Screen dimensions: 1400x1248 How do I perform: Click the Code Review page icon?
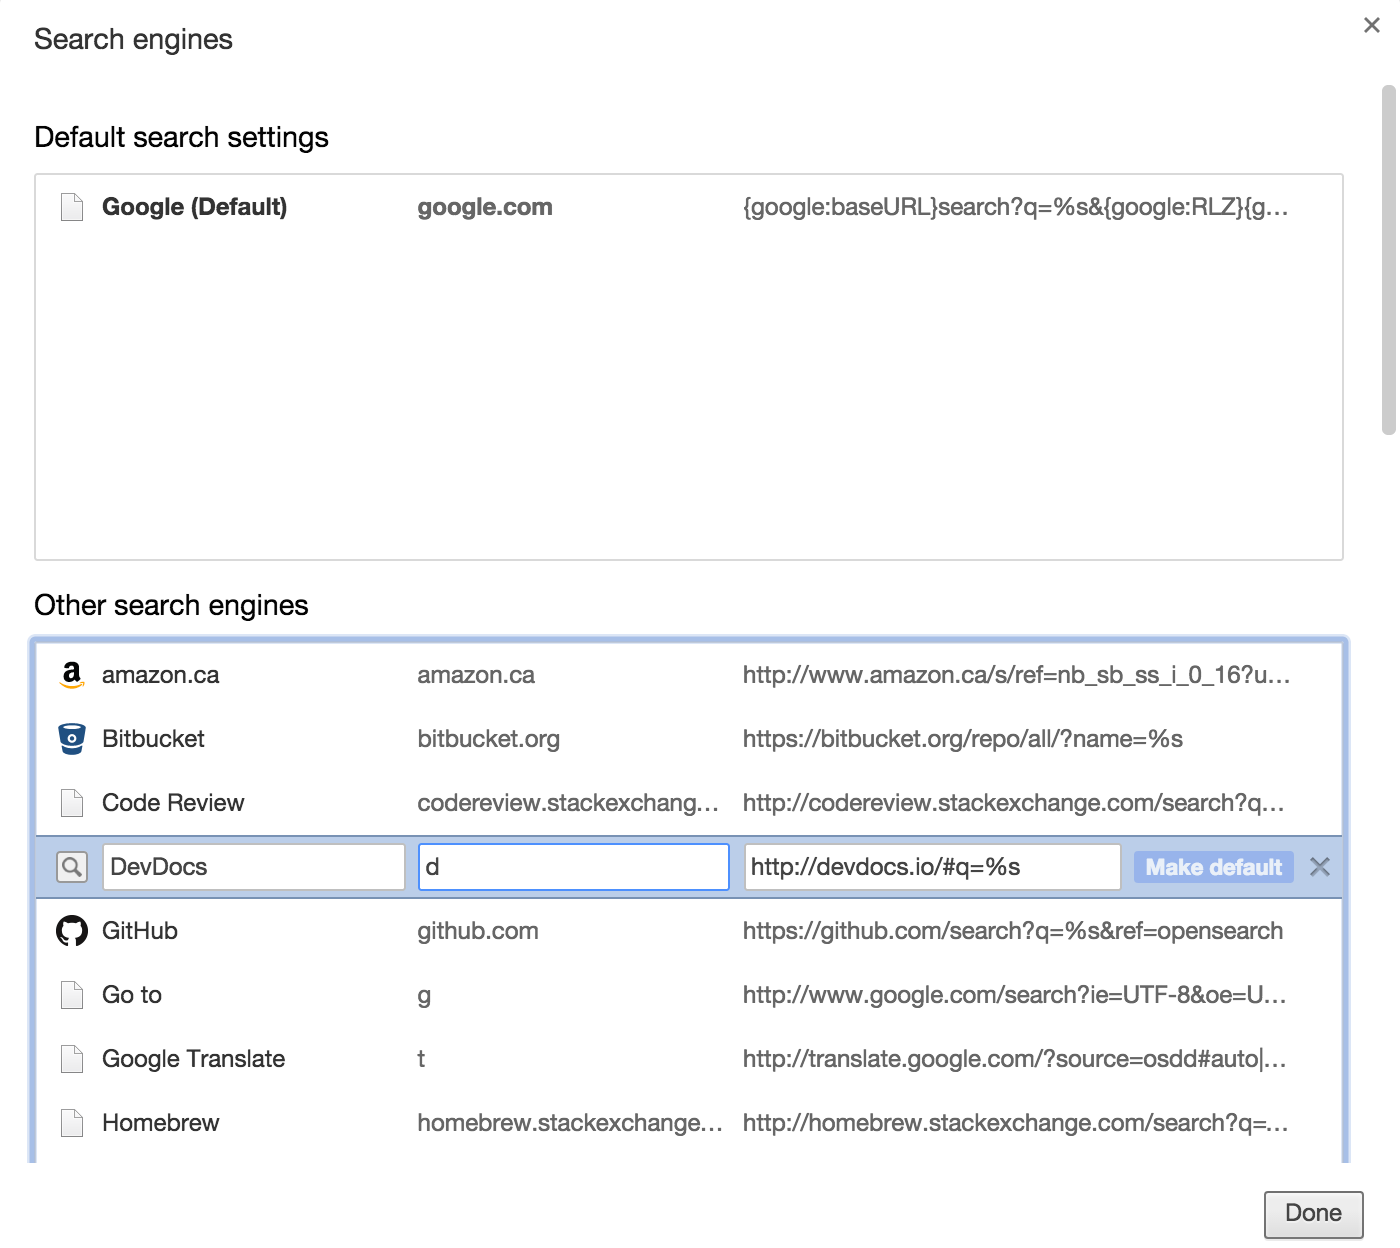72,803
